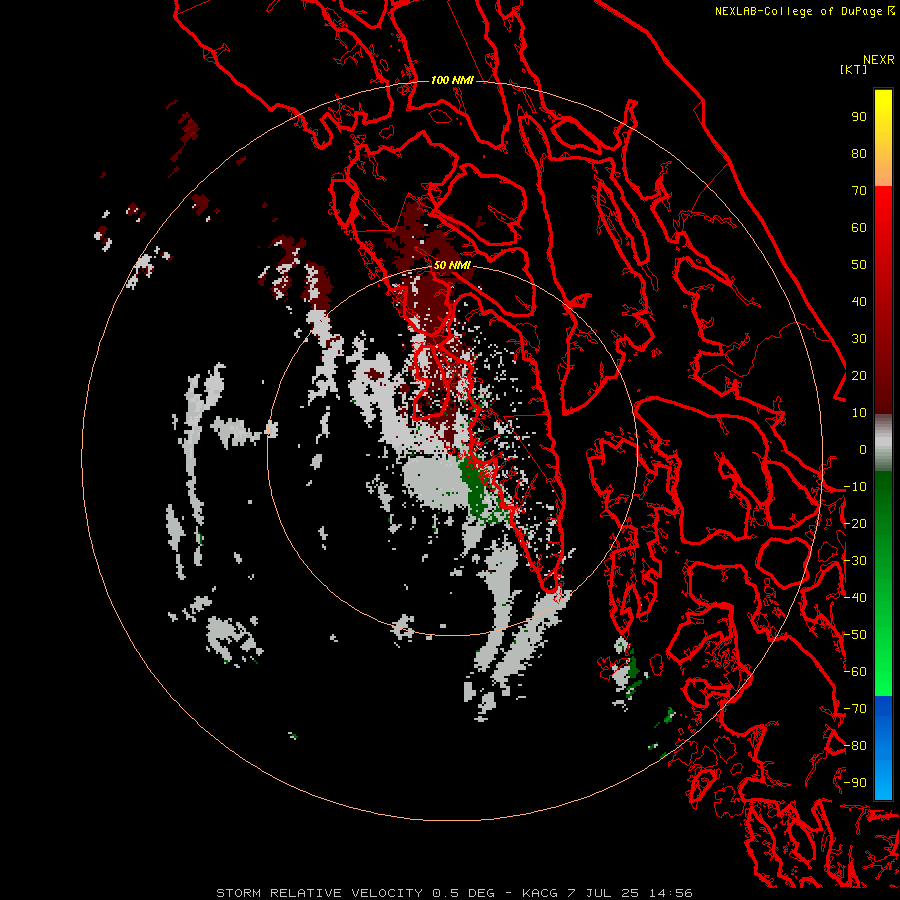Click the -40 value on velocity scale
The width and height of the screenshot is (900, 900).
click(855, 598)
